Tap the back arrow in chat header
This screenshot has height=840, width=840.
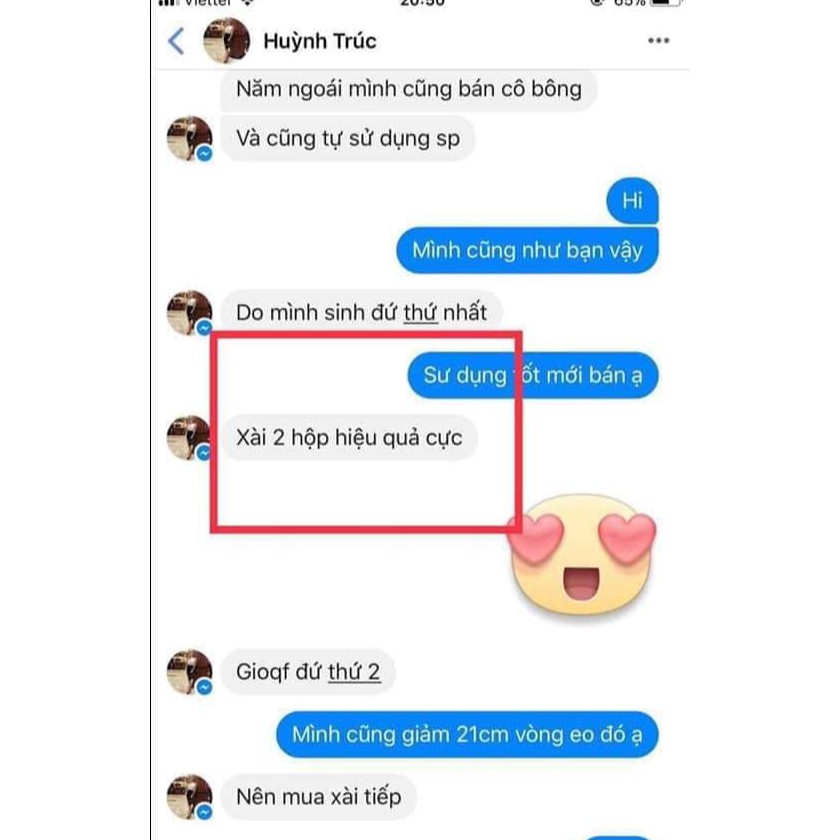pos(176,41)
